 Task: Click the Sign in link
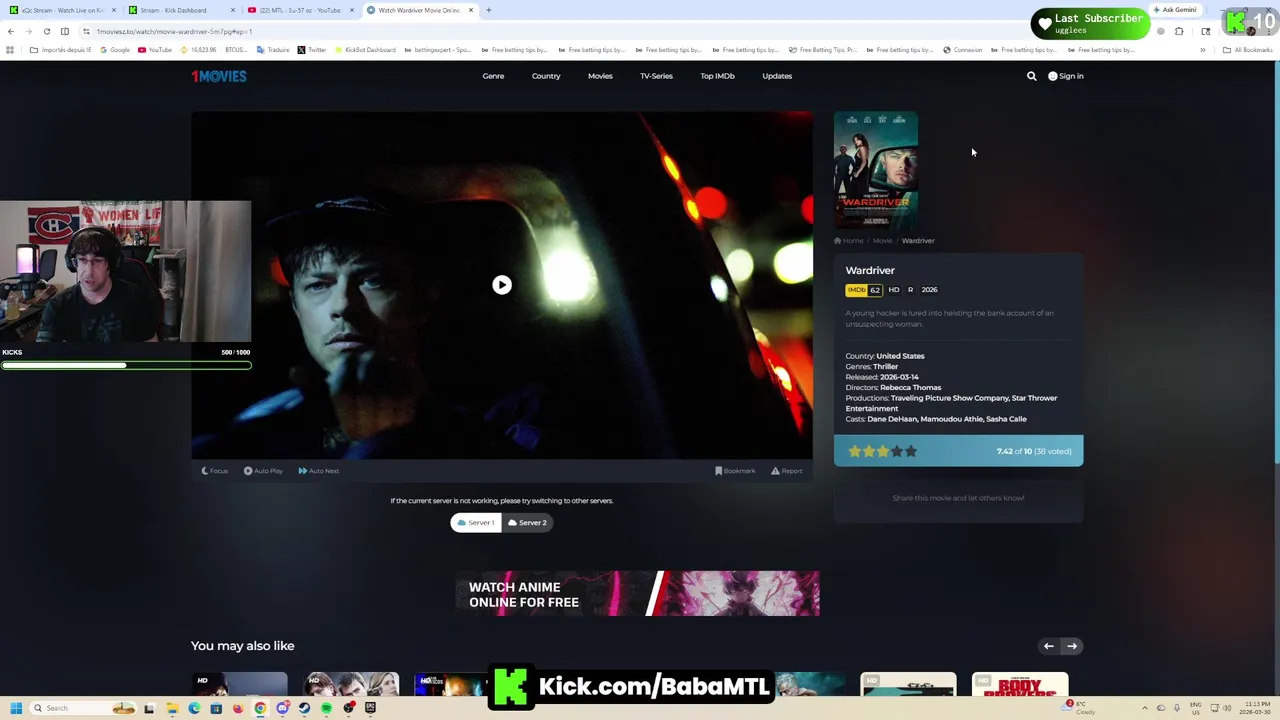(1066, 76)
